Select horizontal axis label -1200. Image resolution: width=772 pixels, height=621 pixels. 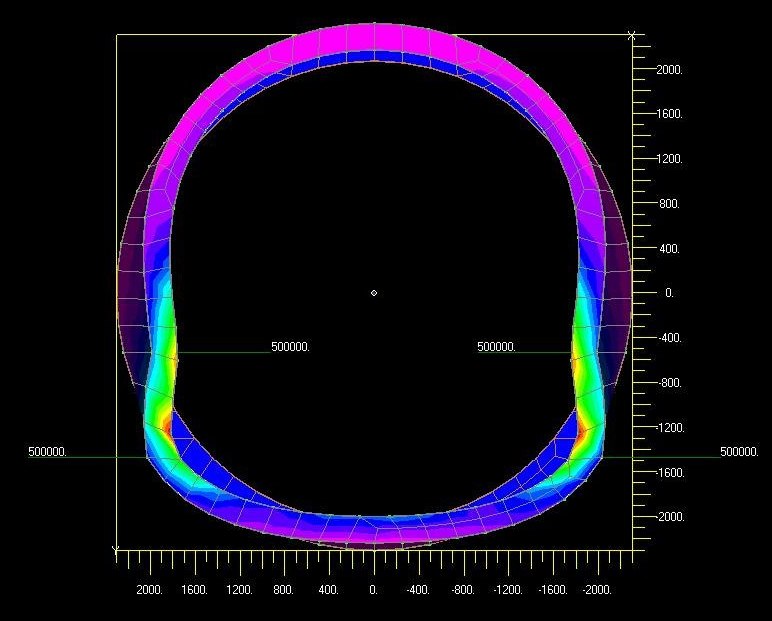pyautogui.click(x=508, y=589)
